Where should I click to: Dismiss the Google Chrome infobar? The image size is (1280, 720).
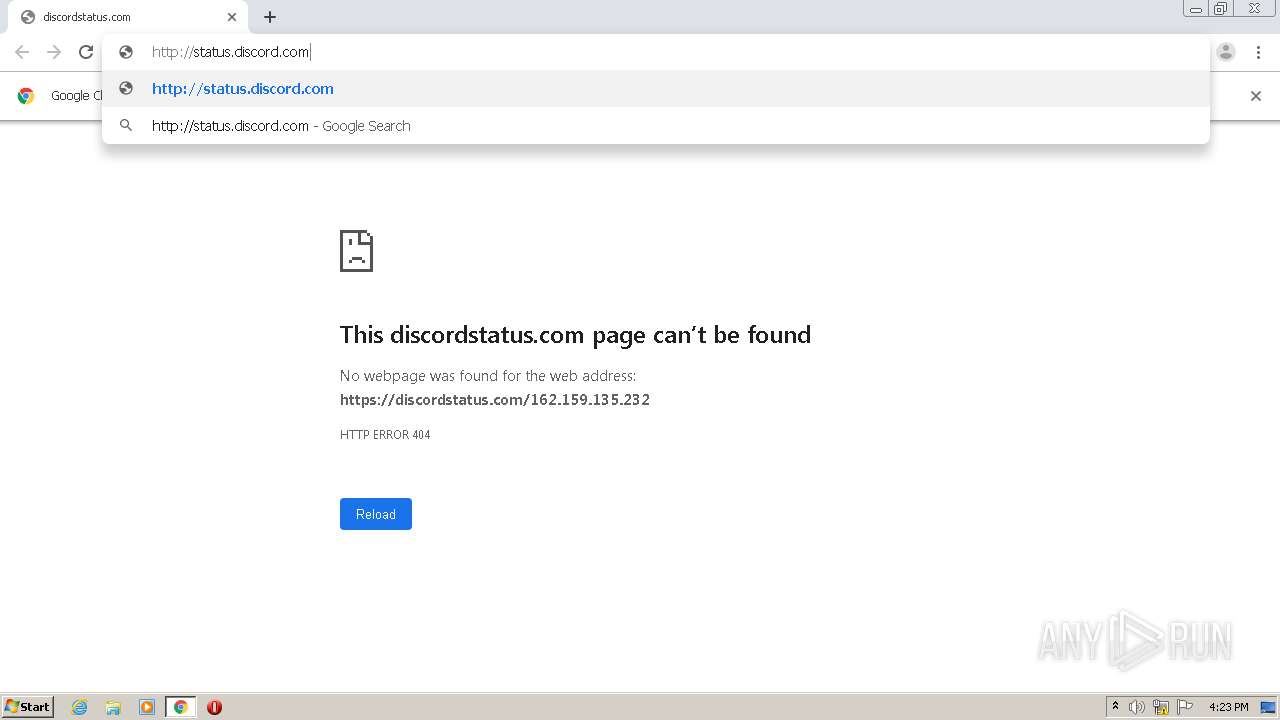[1256, 96]
